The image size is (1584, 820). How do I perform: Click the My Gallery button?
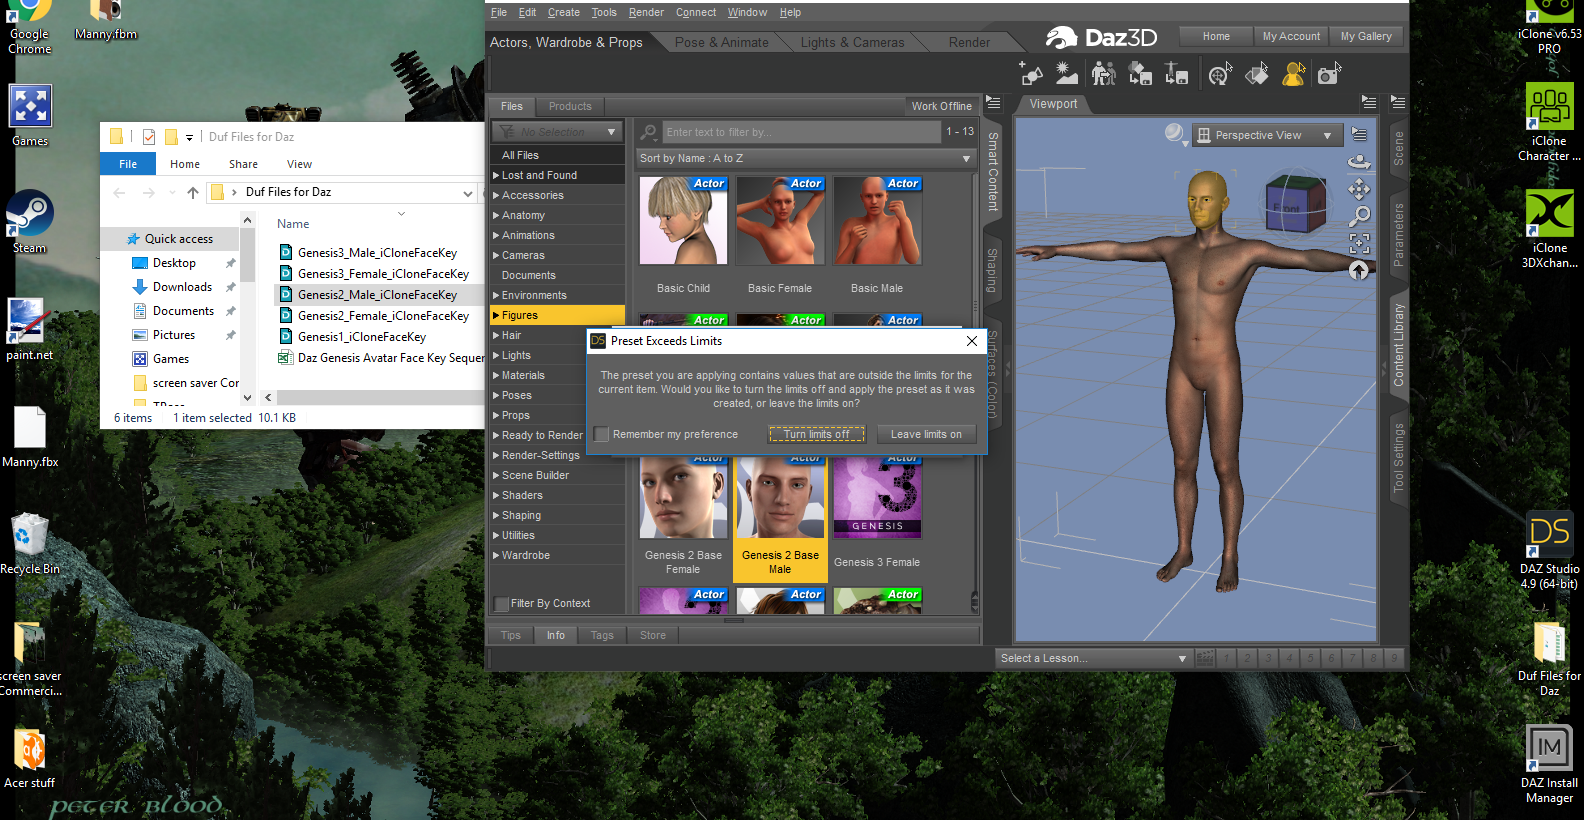coord(1366,36)
